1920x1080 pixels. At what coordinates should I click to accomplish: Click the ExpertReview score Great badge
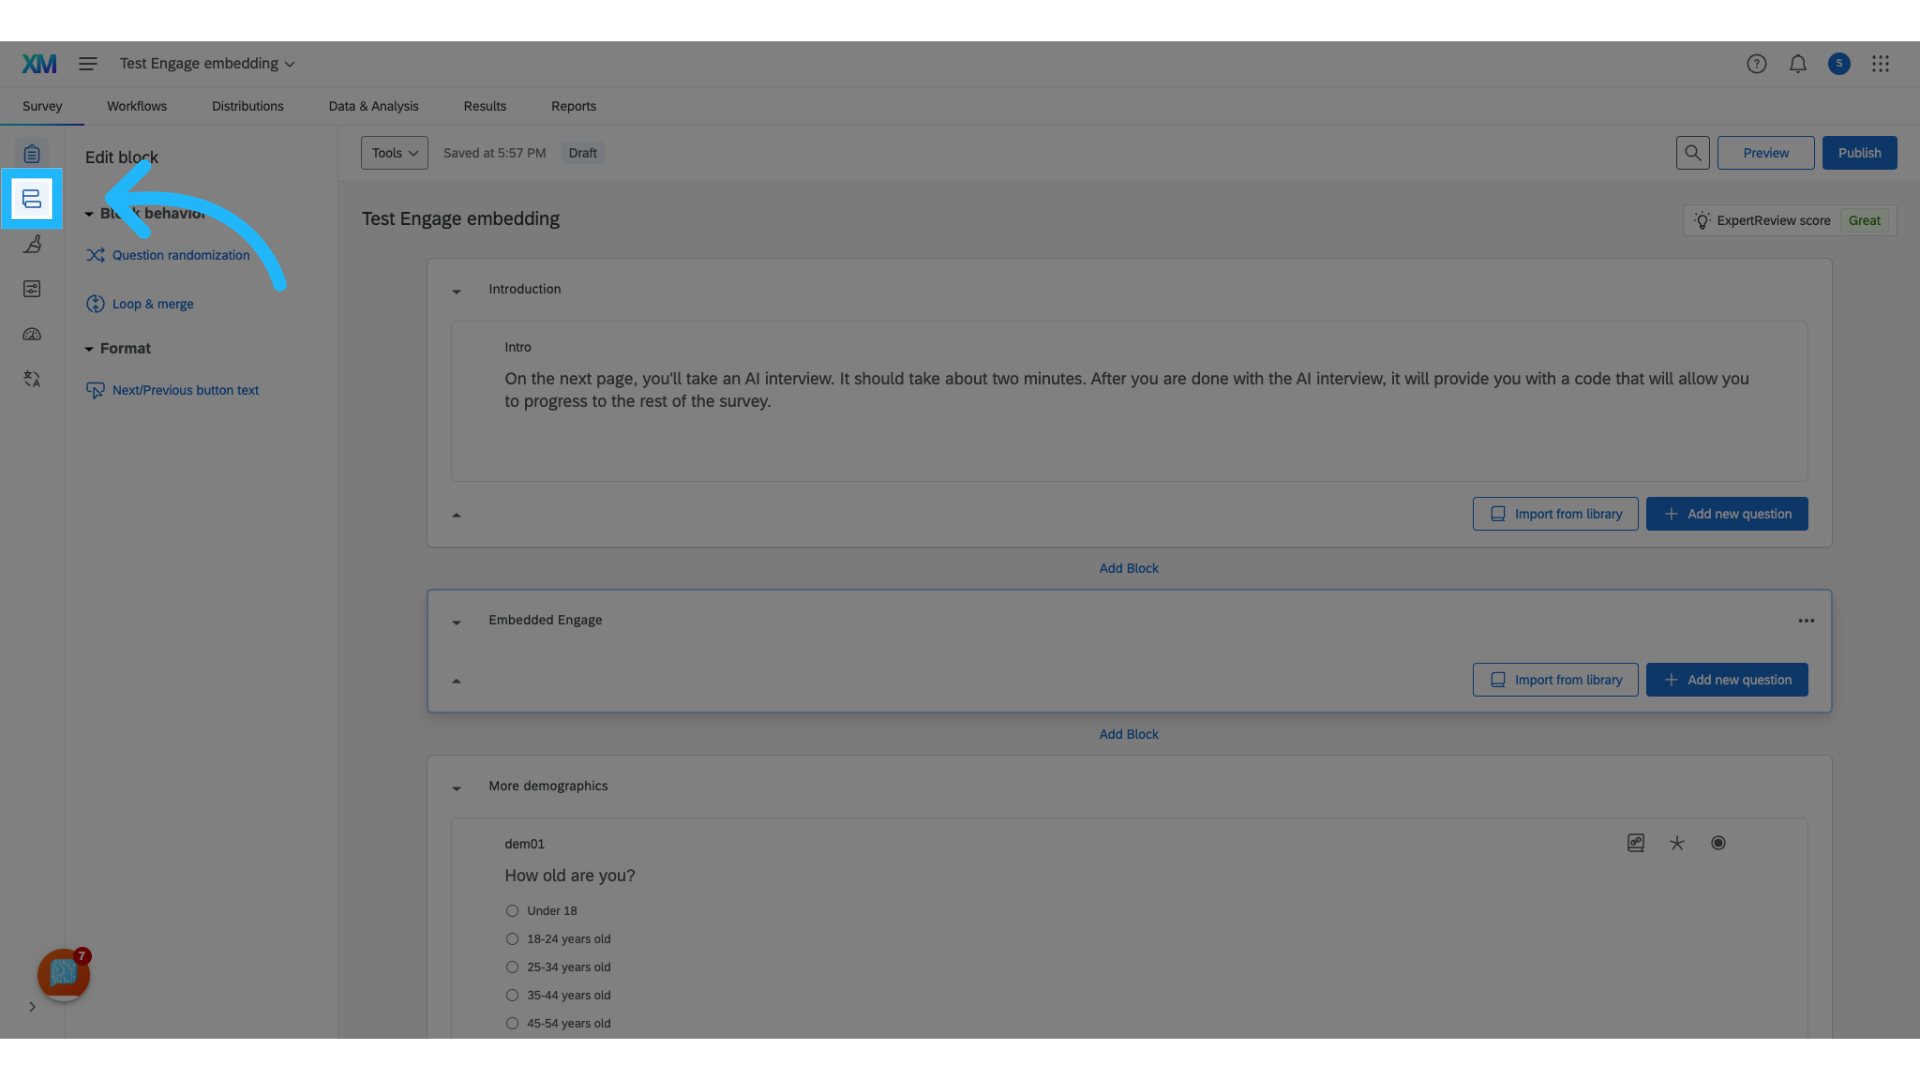[1864, 220]
